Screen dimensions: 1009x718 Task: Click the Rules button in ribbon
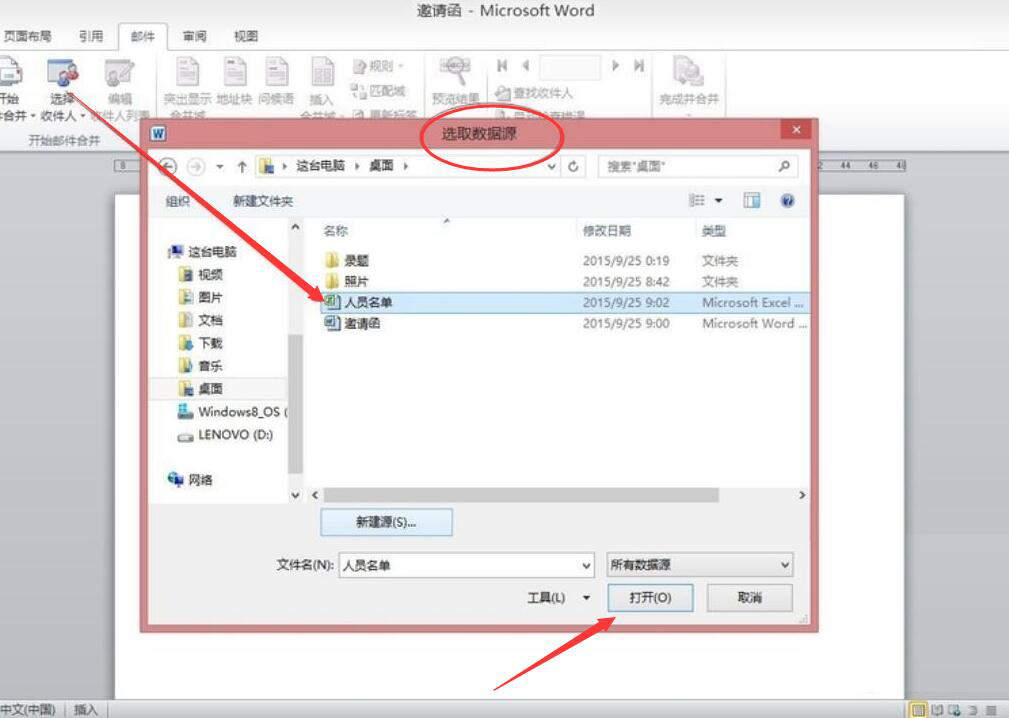coord(378,66)
